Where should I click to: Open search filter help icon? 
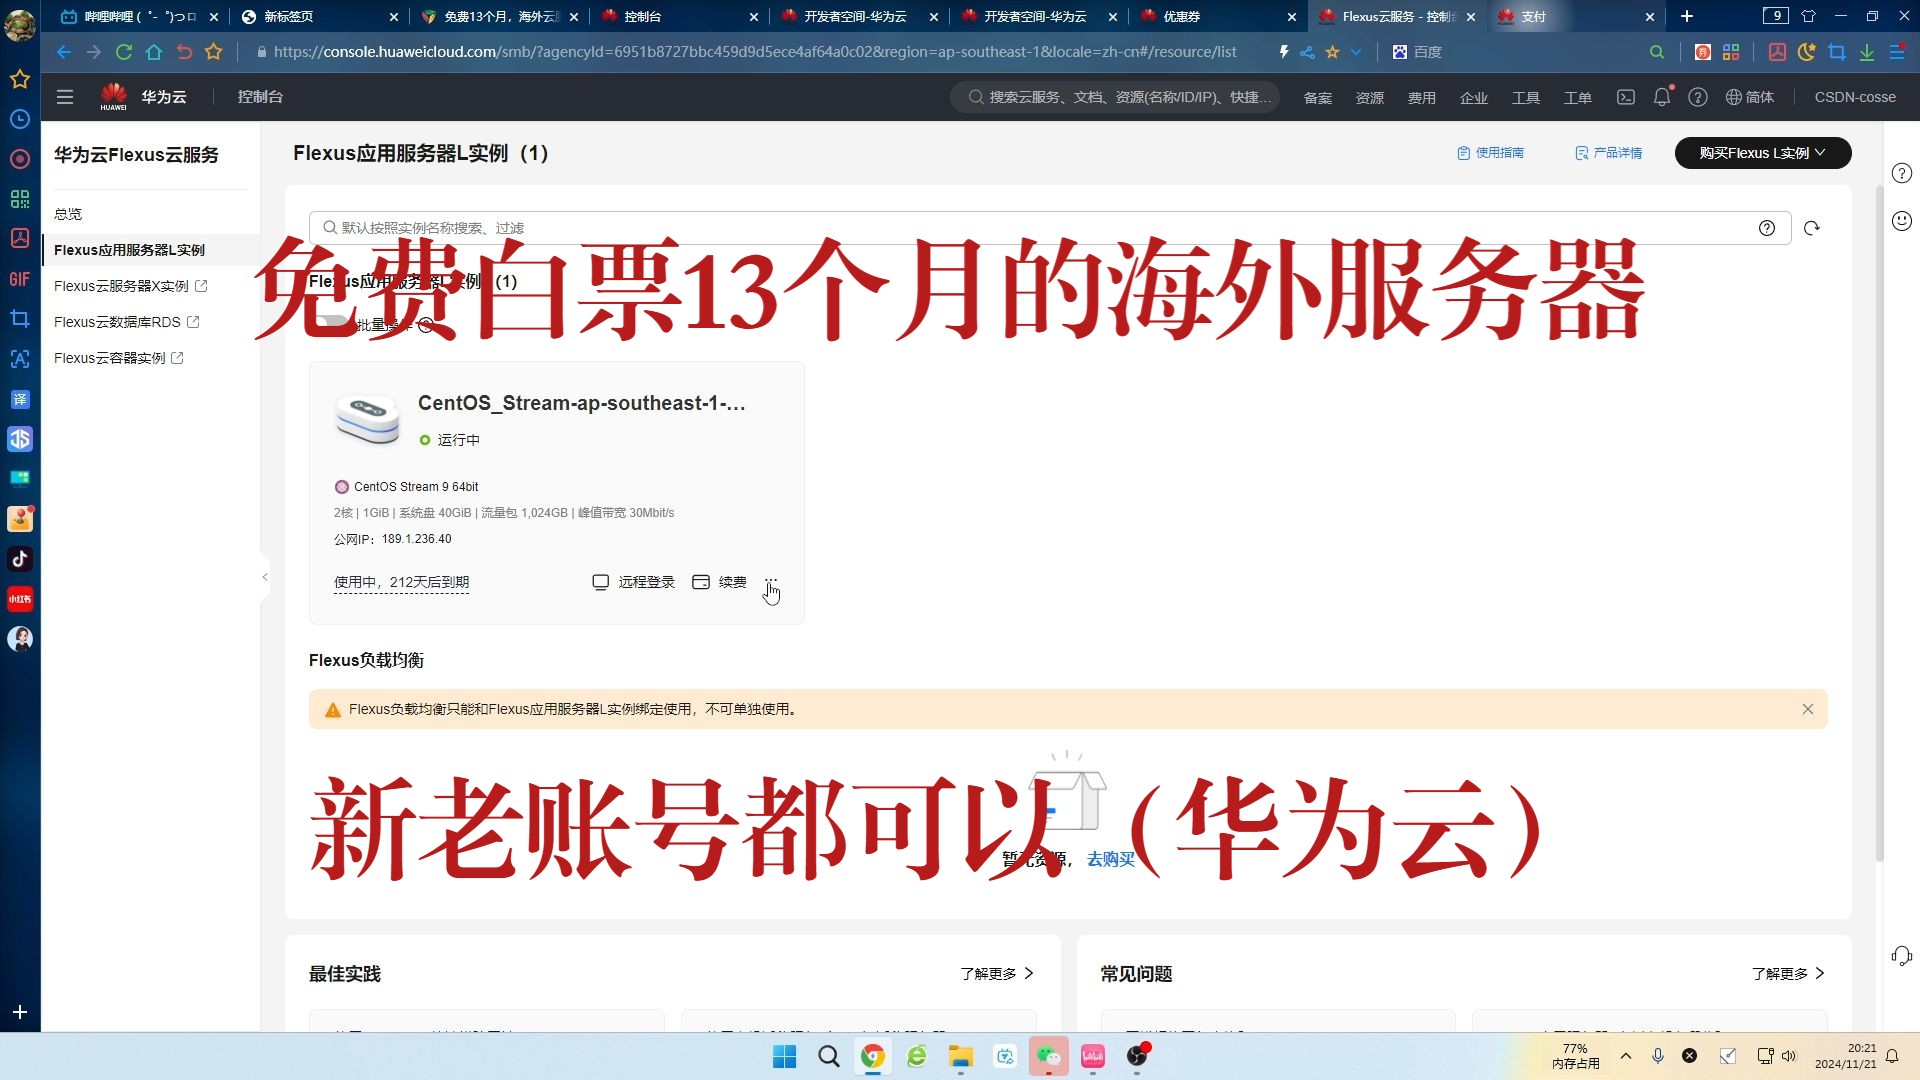pos(1767,228)
